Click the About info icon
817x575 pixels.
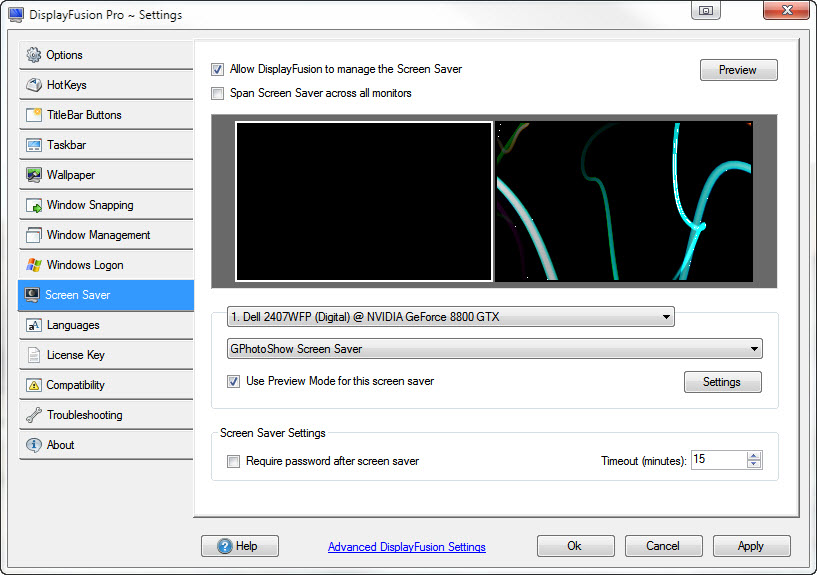coord(33,445)
